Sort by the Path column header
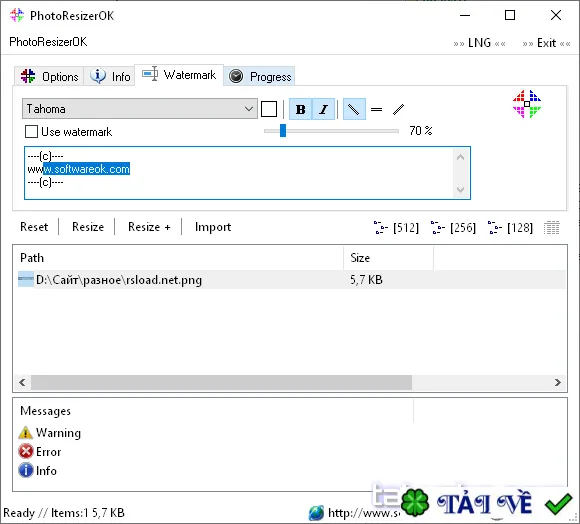Viewport: 580px width, 524px height. [x=178, y=258]
